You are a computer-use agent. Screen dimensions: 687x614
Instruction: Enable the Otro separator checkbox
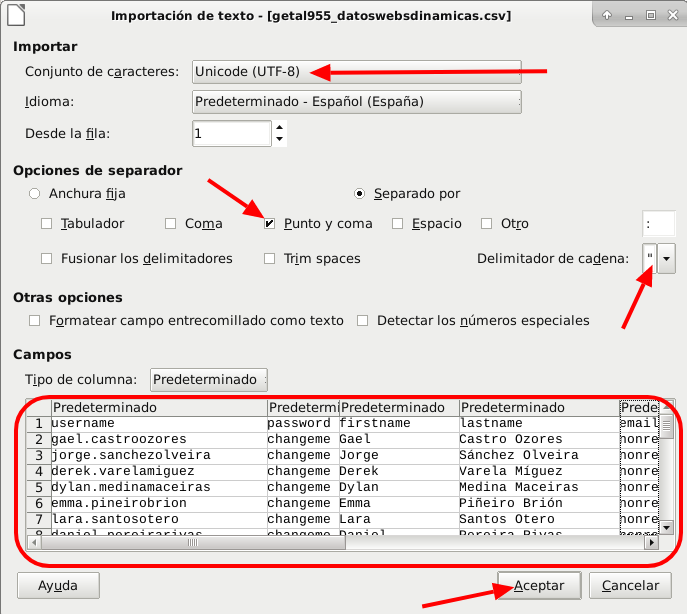(x=486, y=224)
